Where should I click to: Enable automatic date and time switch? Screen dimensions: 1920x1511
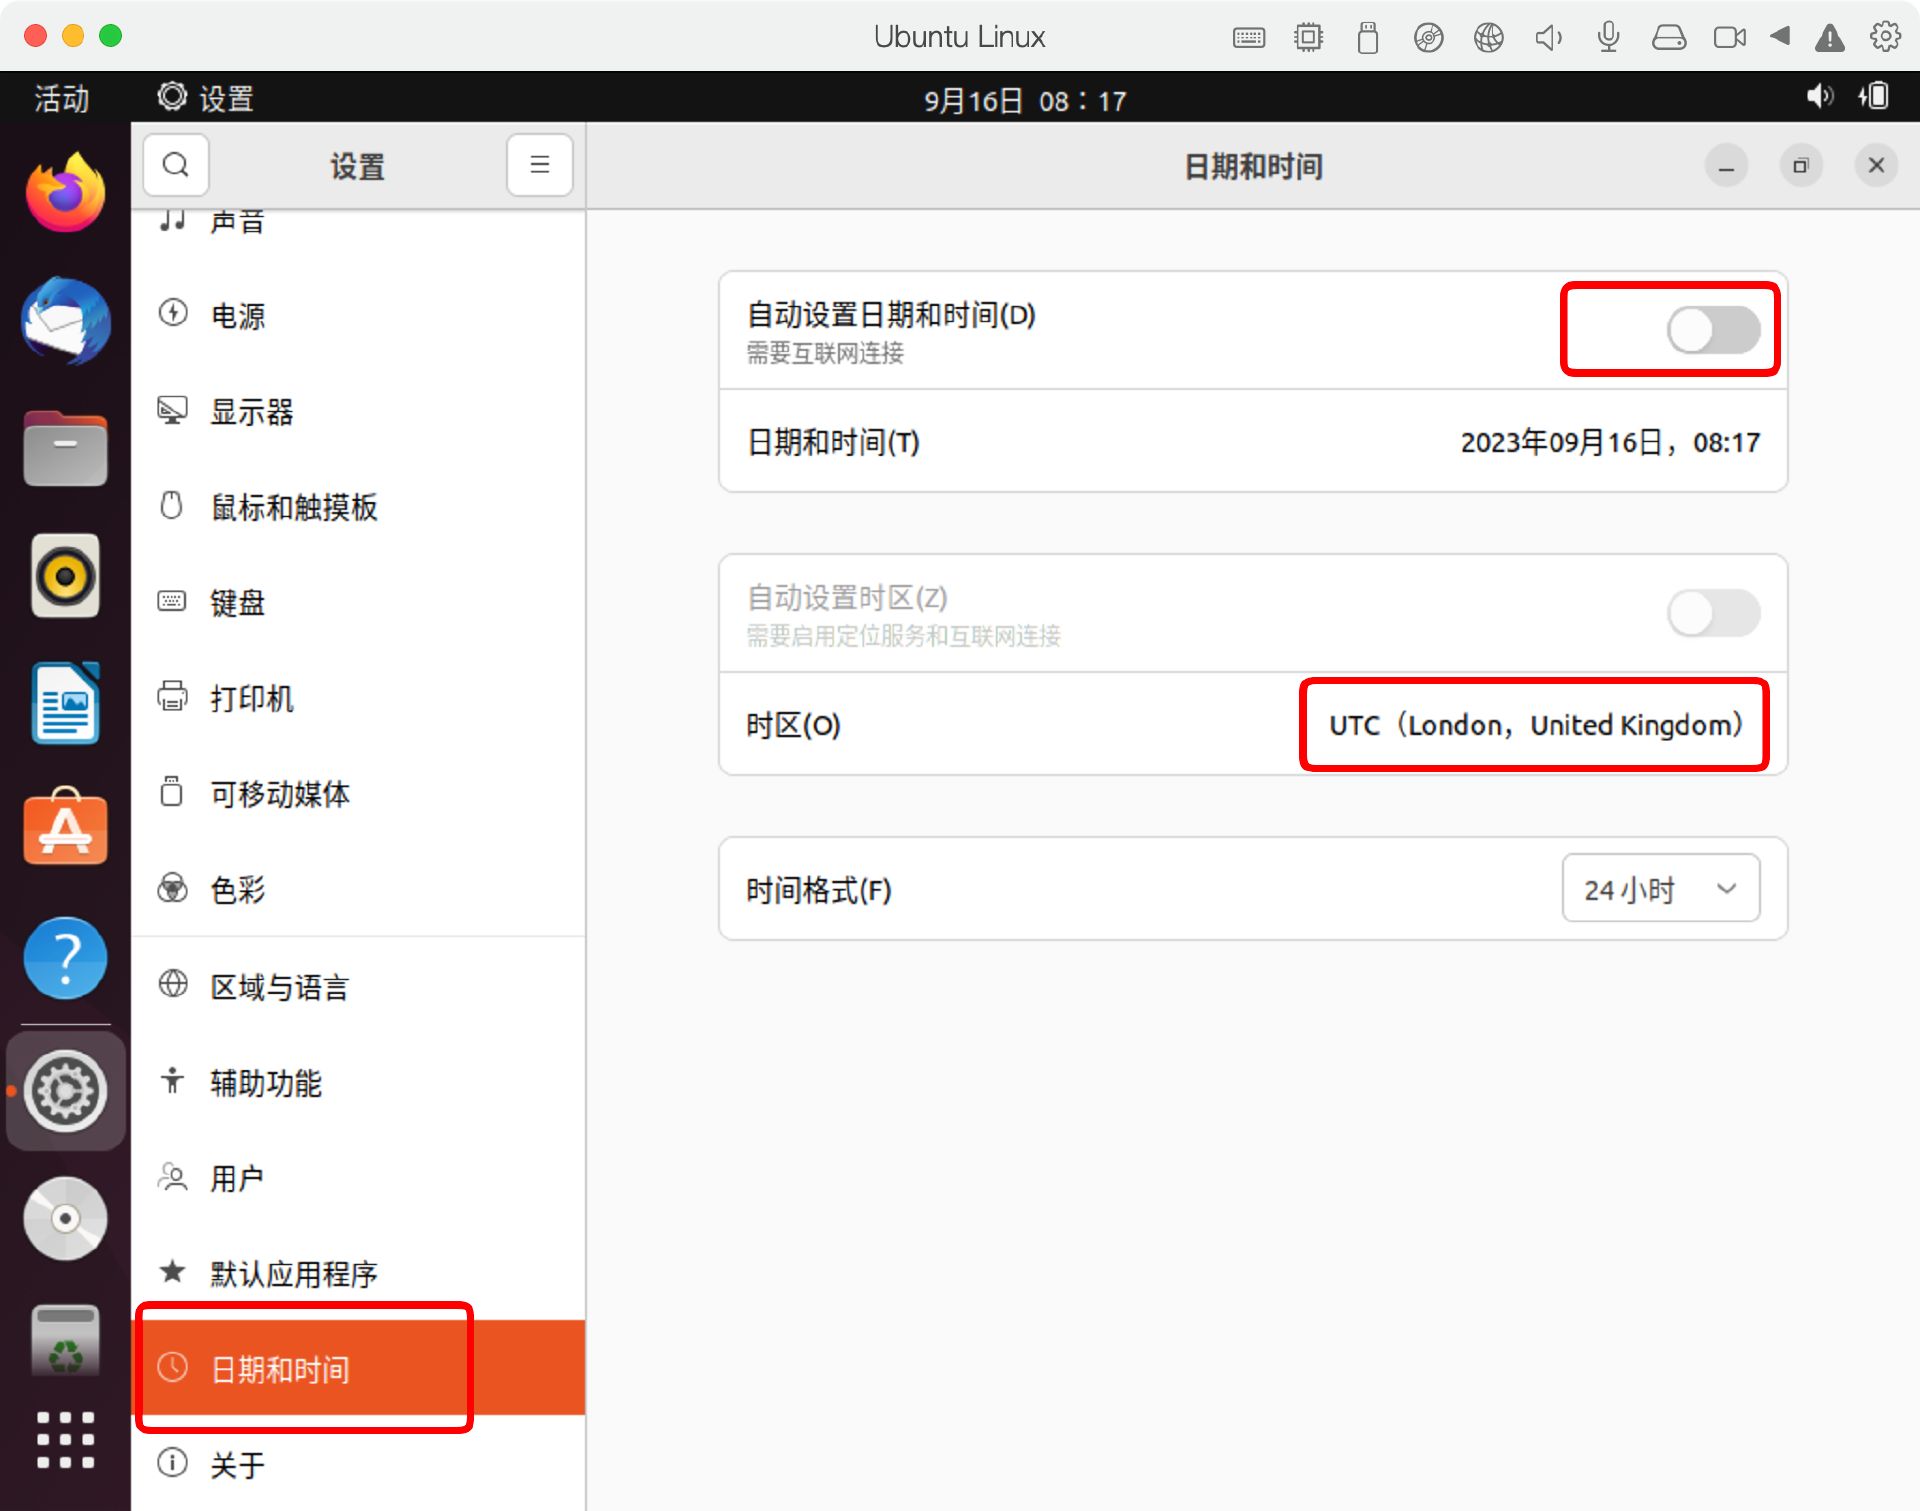pos(1713,331)
